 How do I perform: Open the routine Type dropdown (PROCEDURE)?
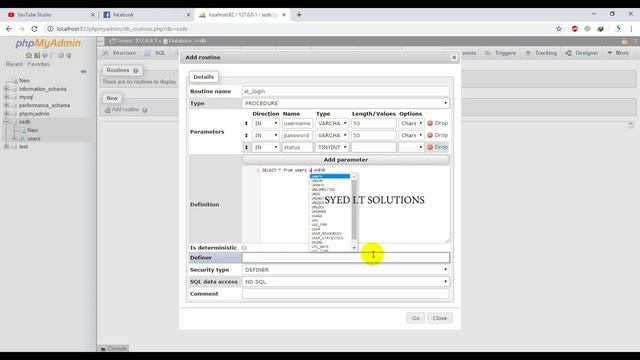(x=346, y=103)
